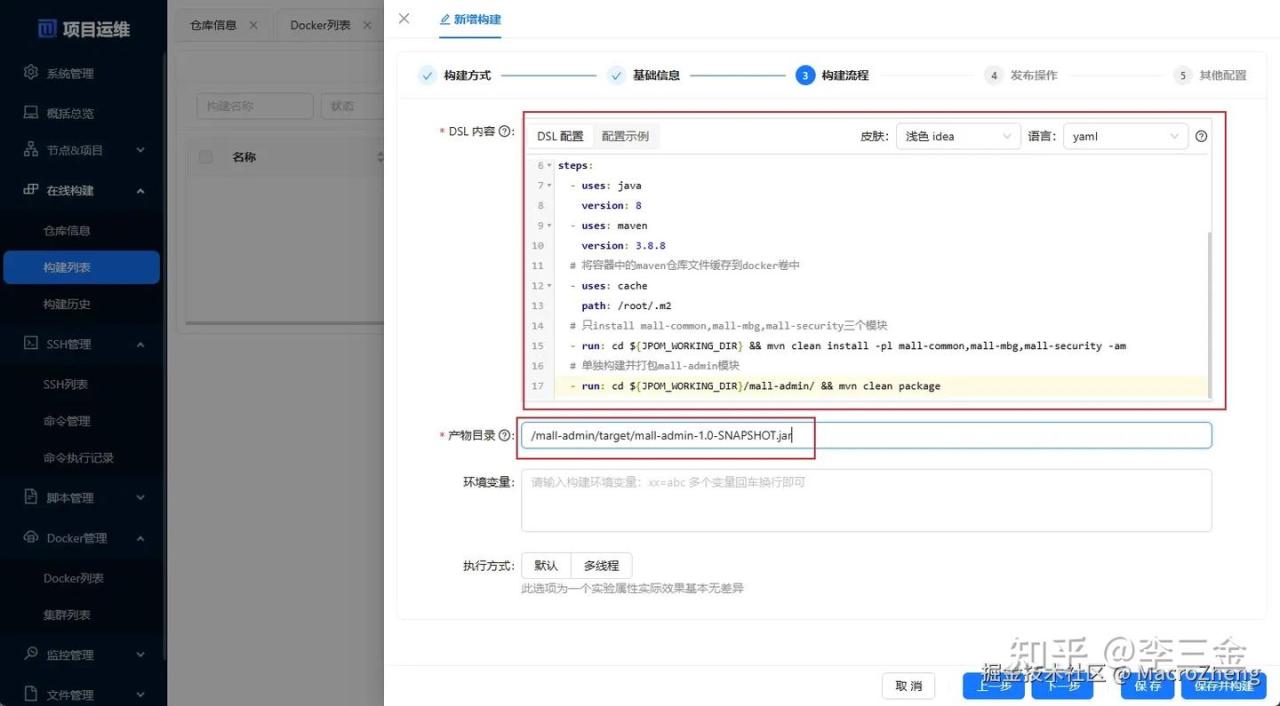The image size is (1280, 706).
Task: Switch to DSL 配置 tab
Action: point(560,137)
